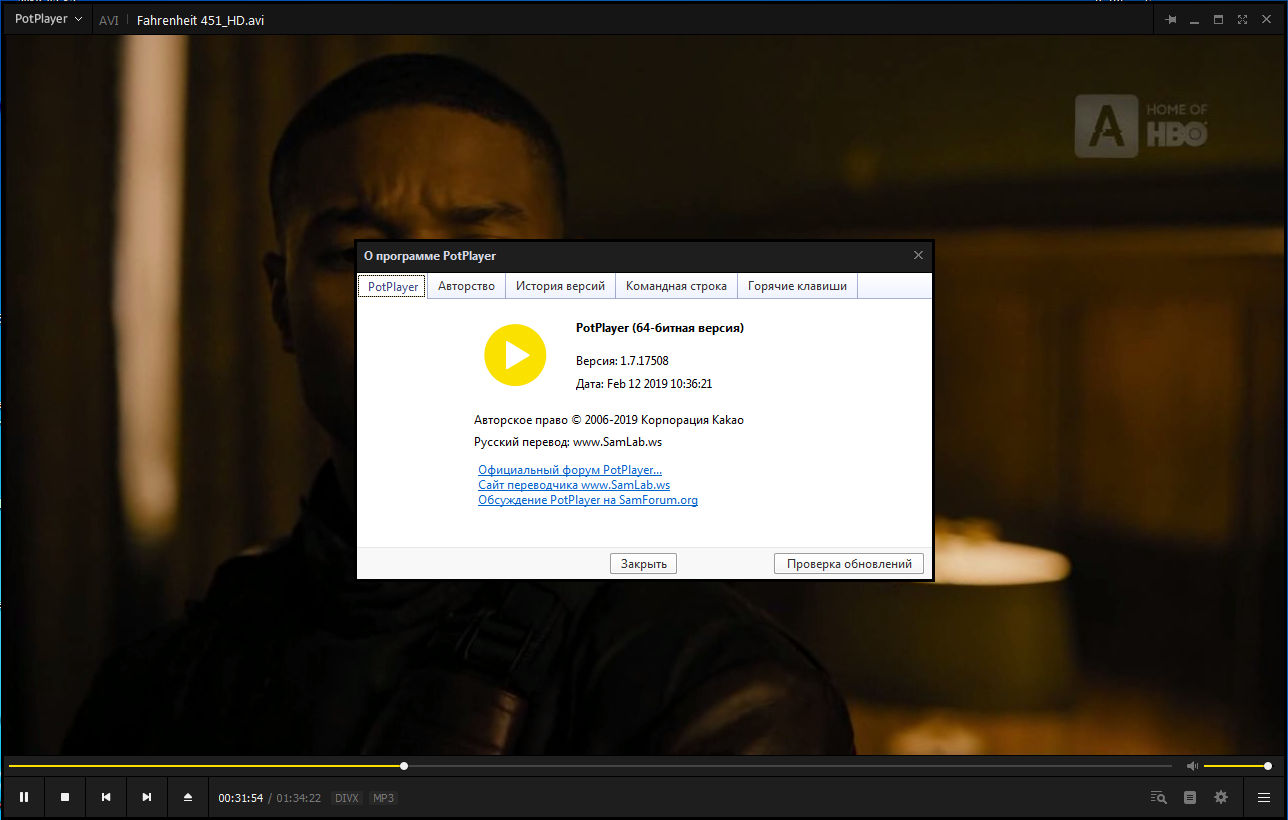Skip to the previous file
1288x820 pixels.
[106, 797]
